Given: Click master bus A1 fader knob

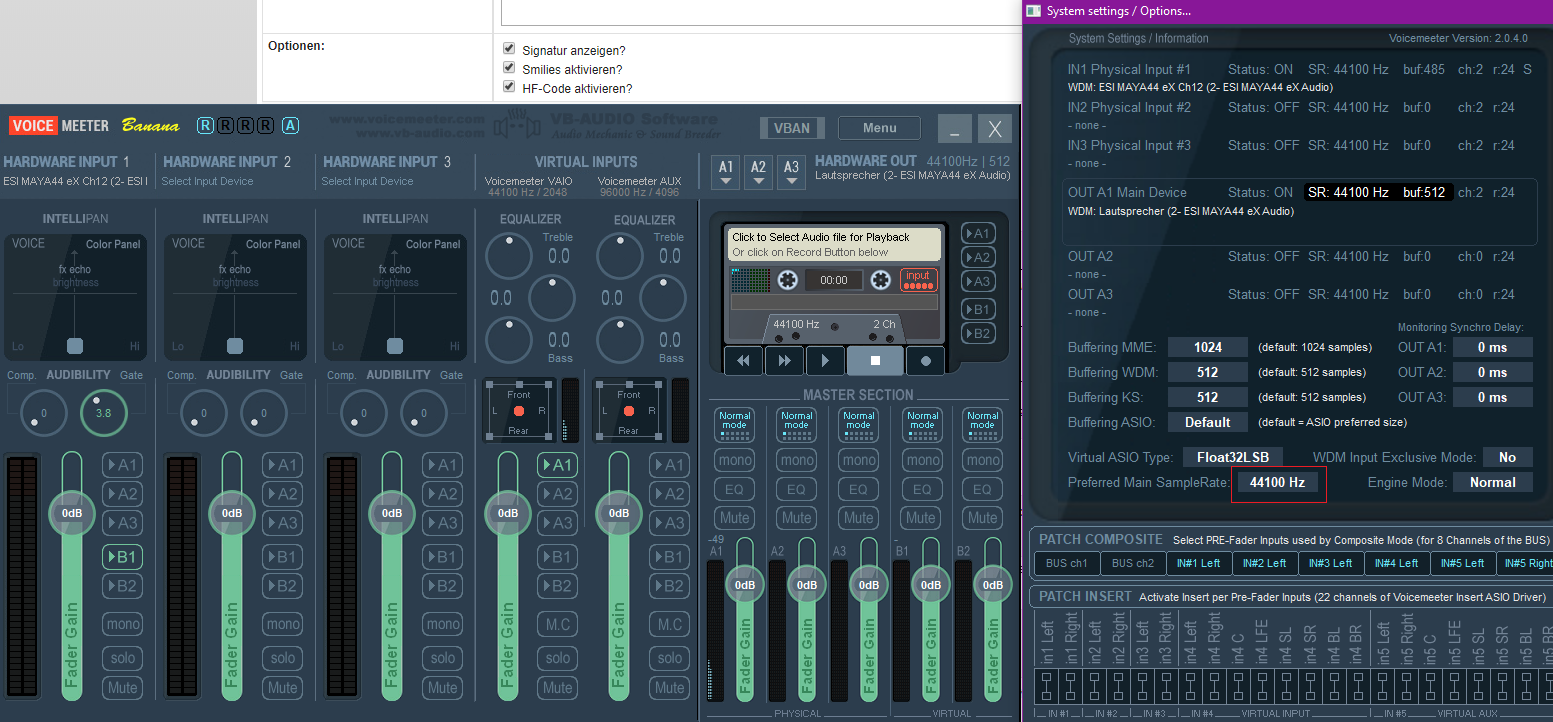Looking at the screenshot, I should point(745,585).
